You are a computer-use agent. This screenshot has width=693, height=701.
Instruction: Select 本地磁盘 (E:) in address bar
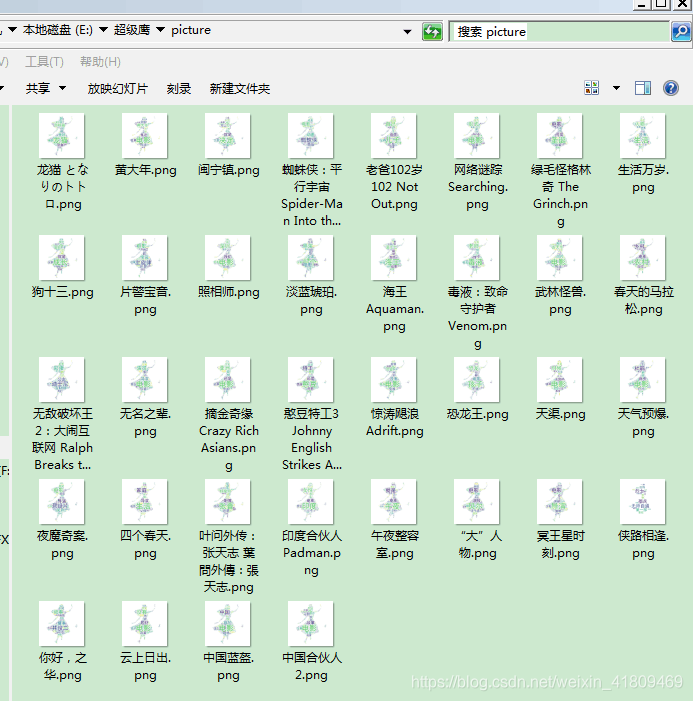58,30
